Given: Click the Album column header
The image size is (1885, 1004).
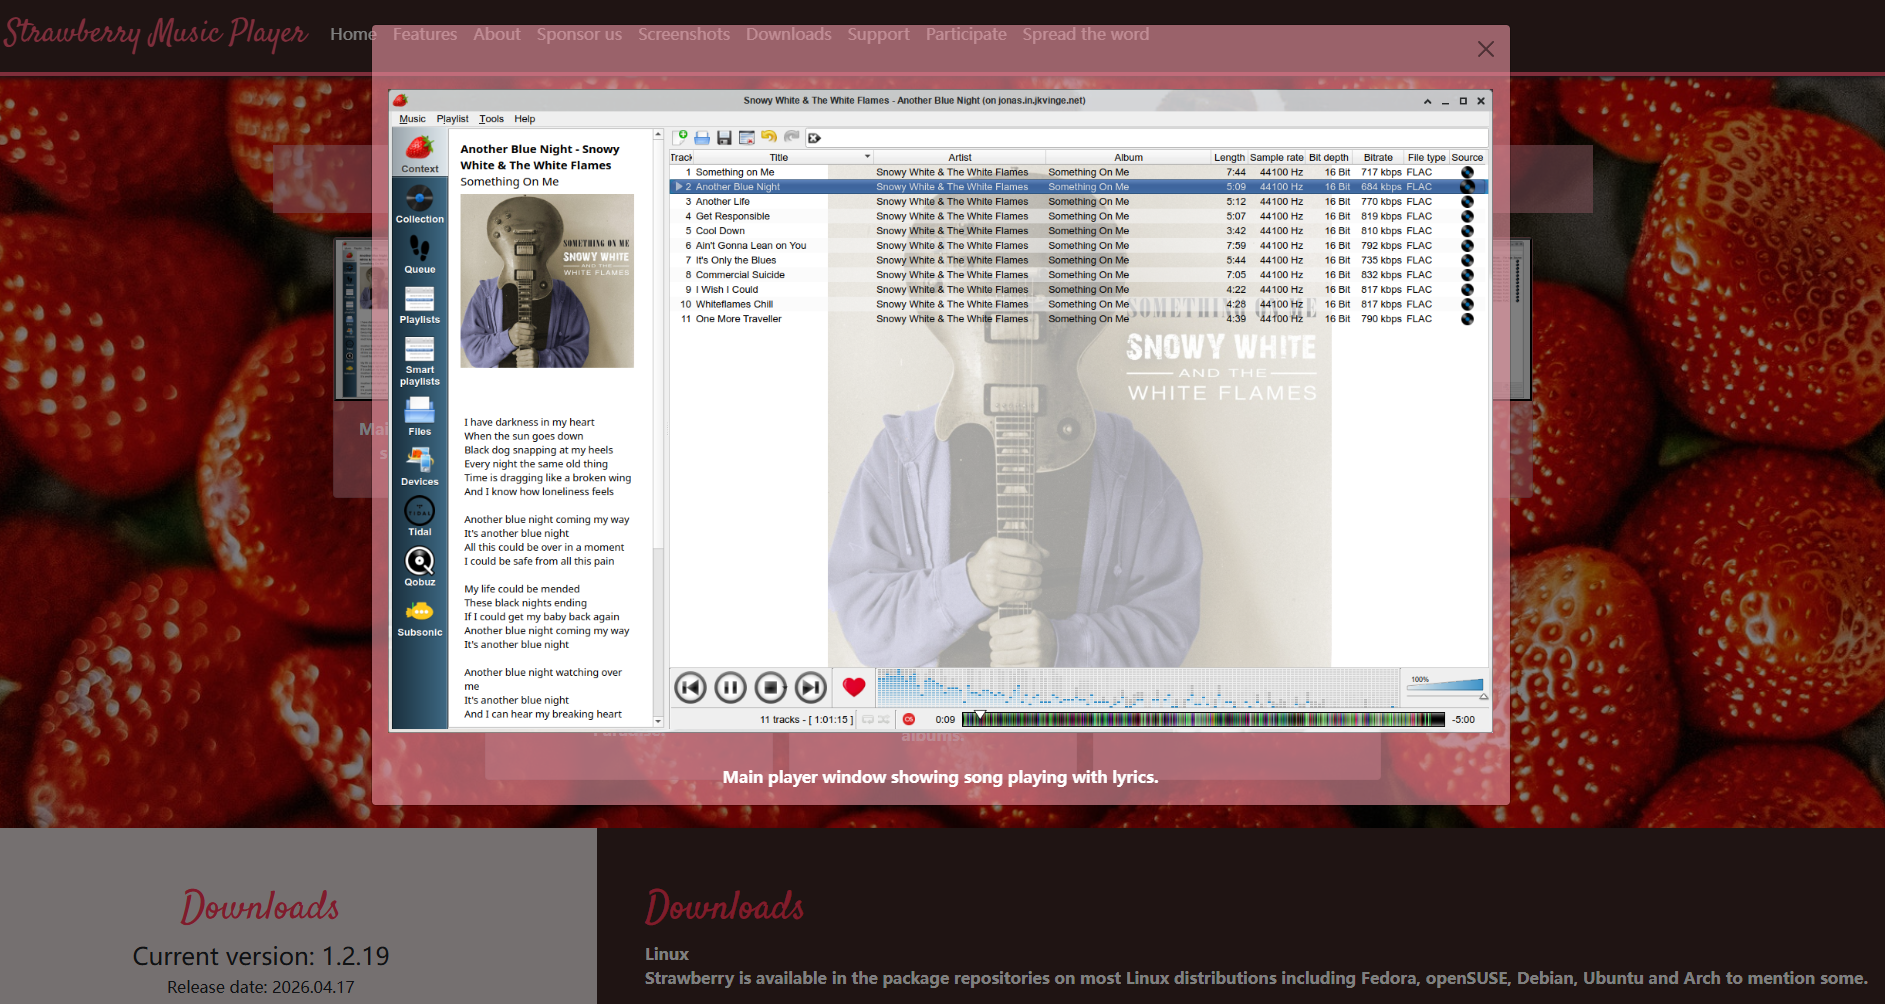Looking at the screenshot, I should (x=1128, y=157).
